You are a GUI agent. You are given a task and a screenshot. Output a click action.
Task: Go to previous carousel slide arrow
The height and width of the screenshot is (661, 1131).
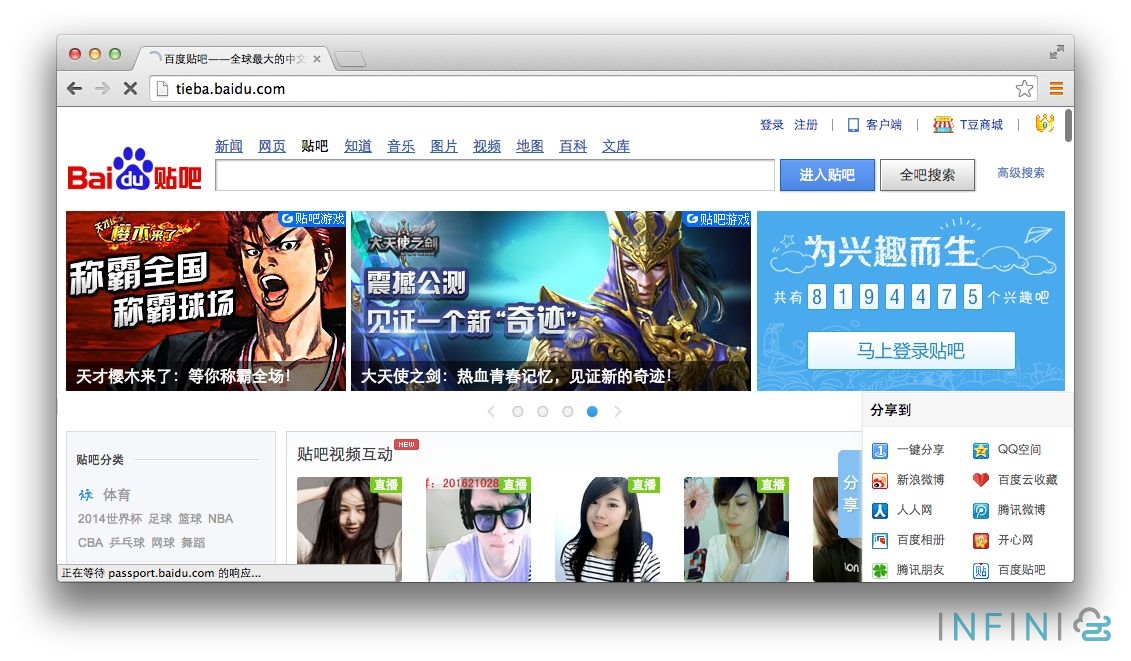[x=491, y=411]
